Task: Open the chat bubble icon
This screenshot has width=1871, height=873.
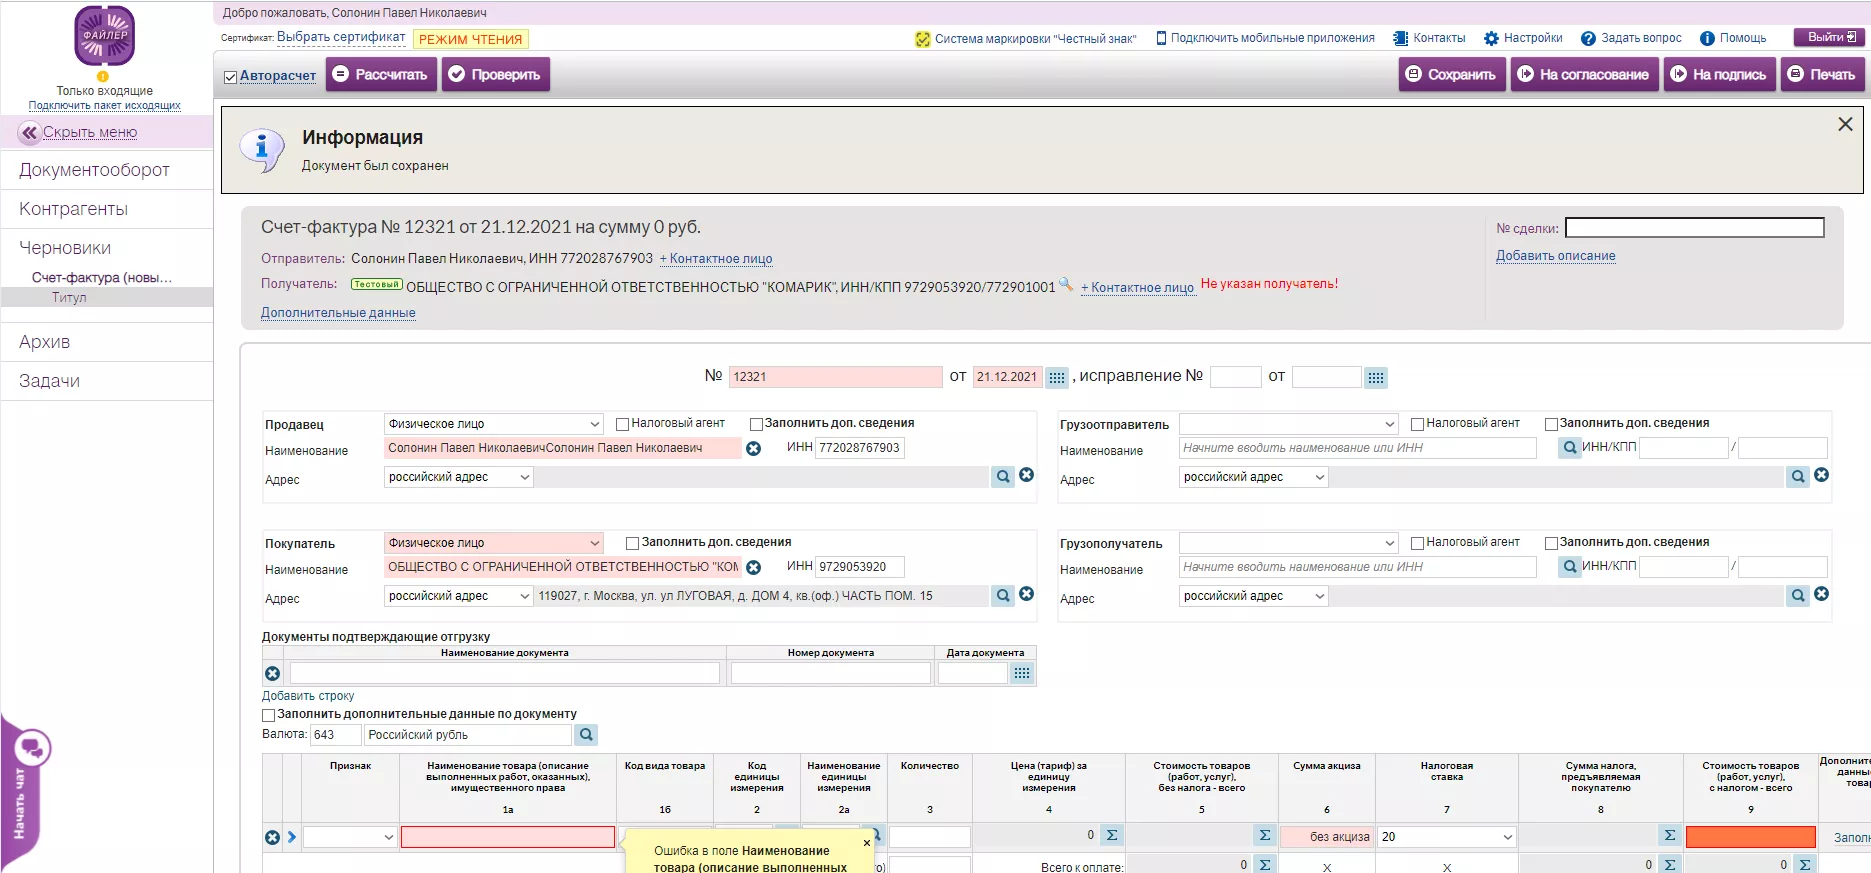Action: pyautogui.click(x=31, y=748)
